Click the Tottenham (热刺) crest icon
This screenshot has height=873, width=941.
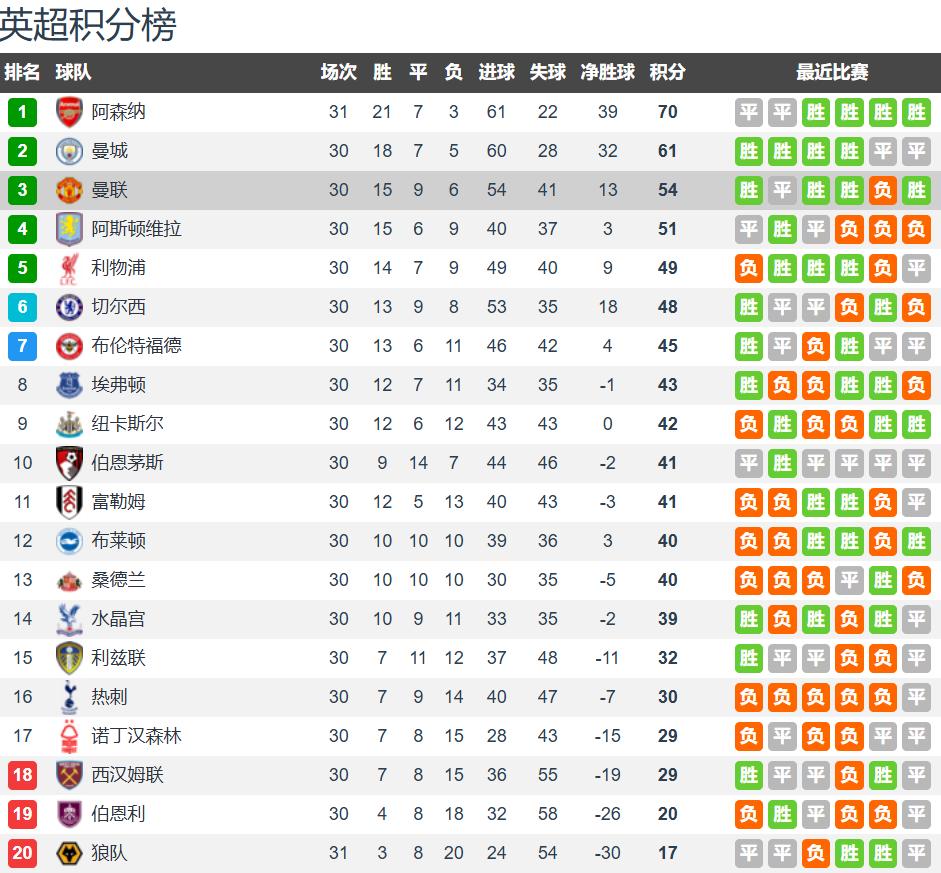tap(69, 697)
